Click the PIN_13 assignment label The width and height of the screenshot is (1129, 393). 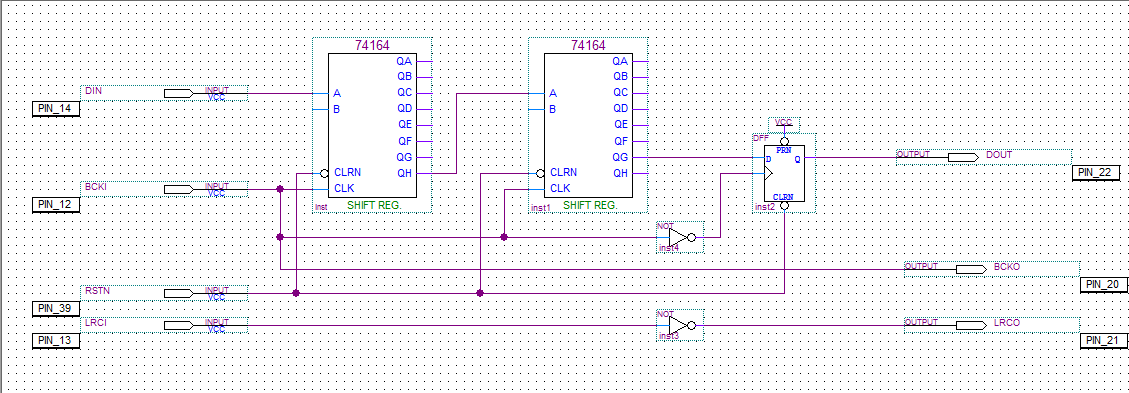pos(56,340)
